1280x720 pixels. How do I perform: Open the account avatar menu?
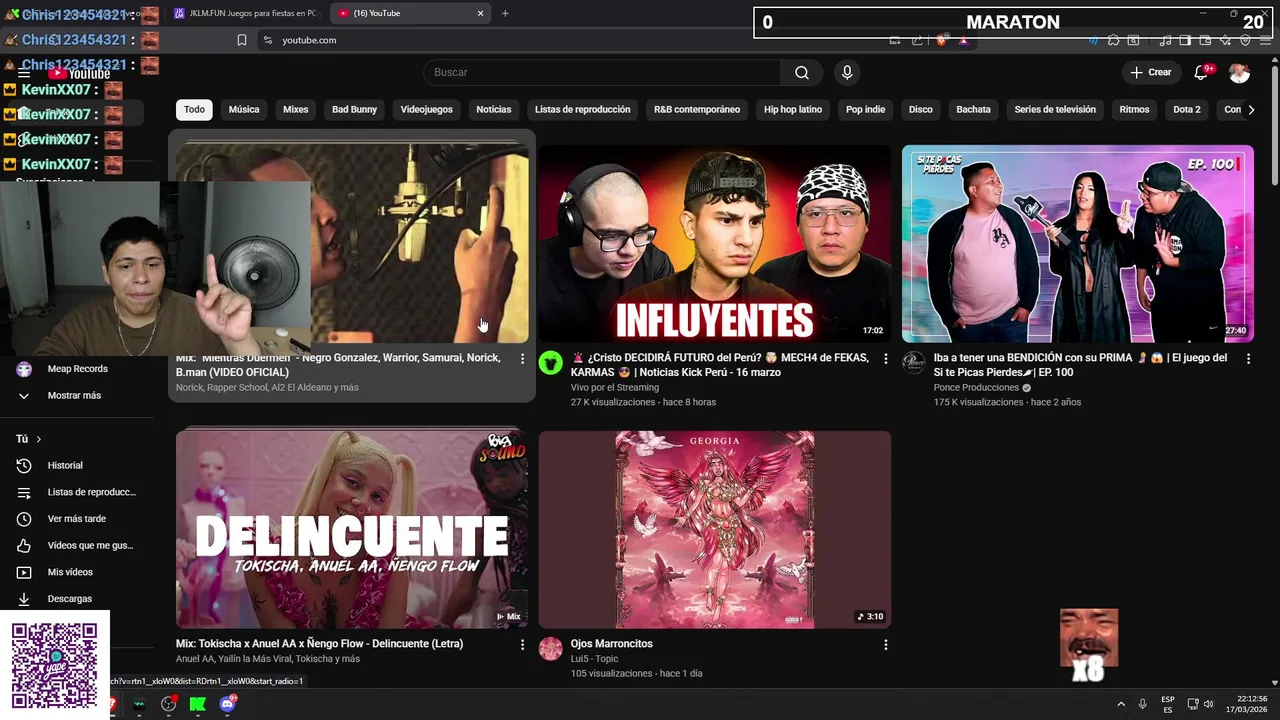(1239, 72)
